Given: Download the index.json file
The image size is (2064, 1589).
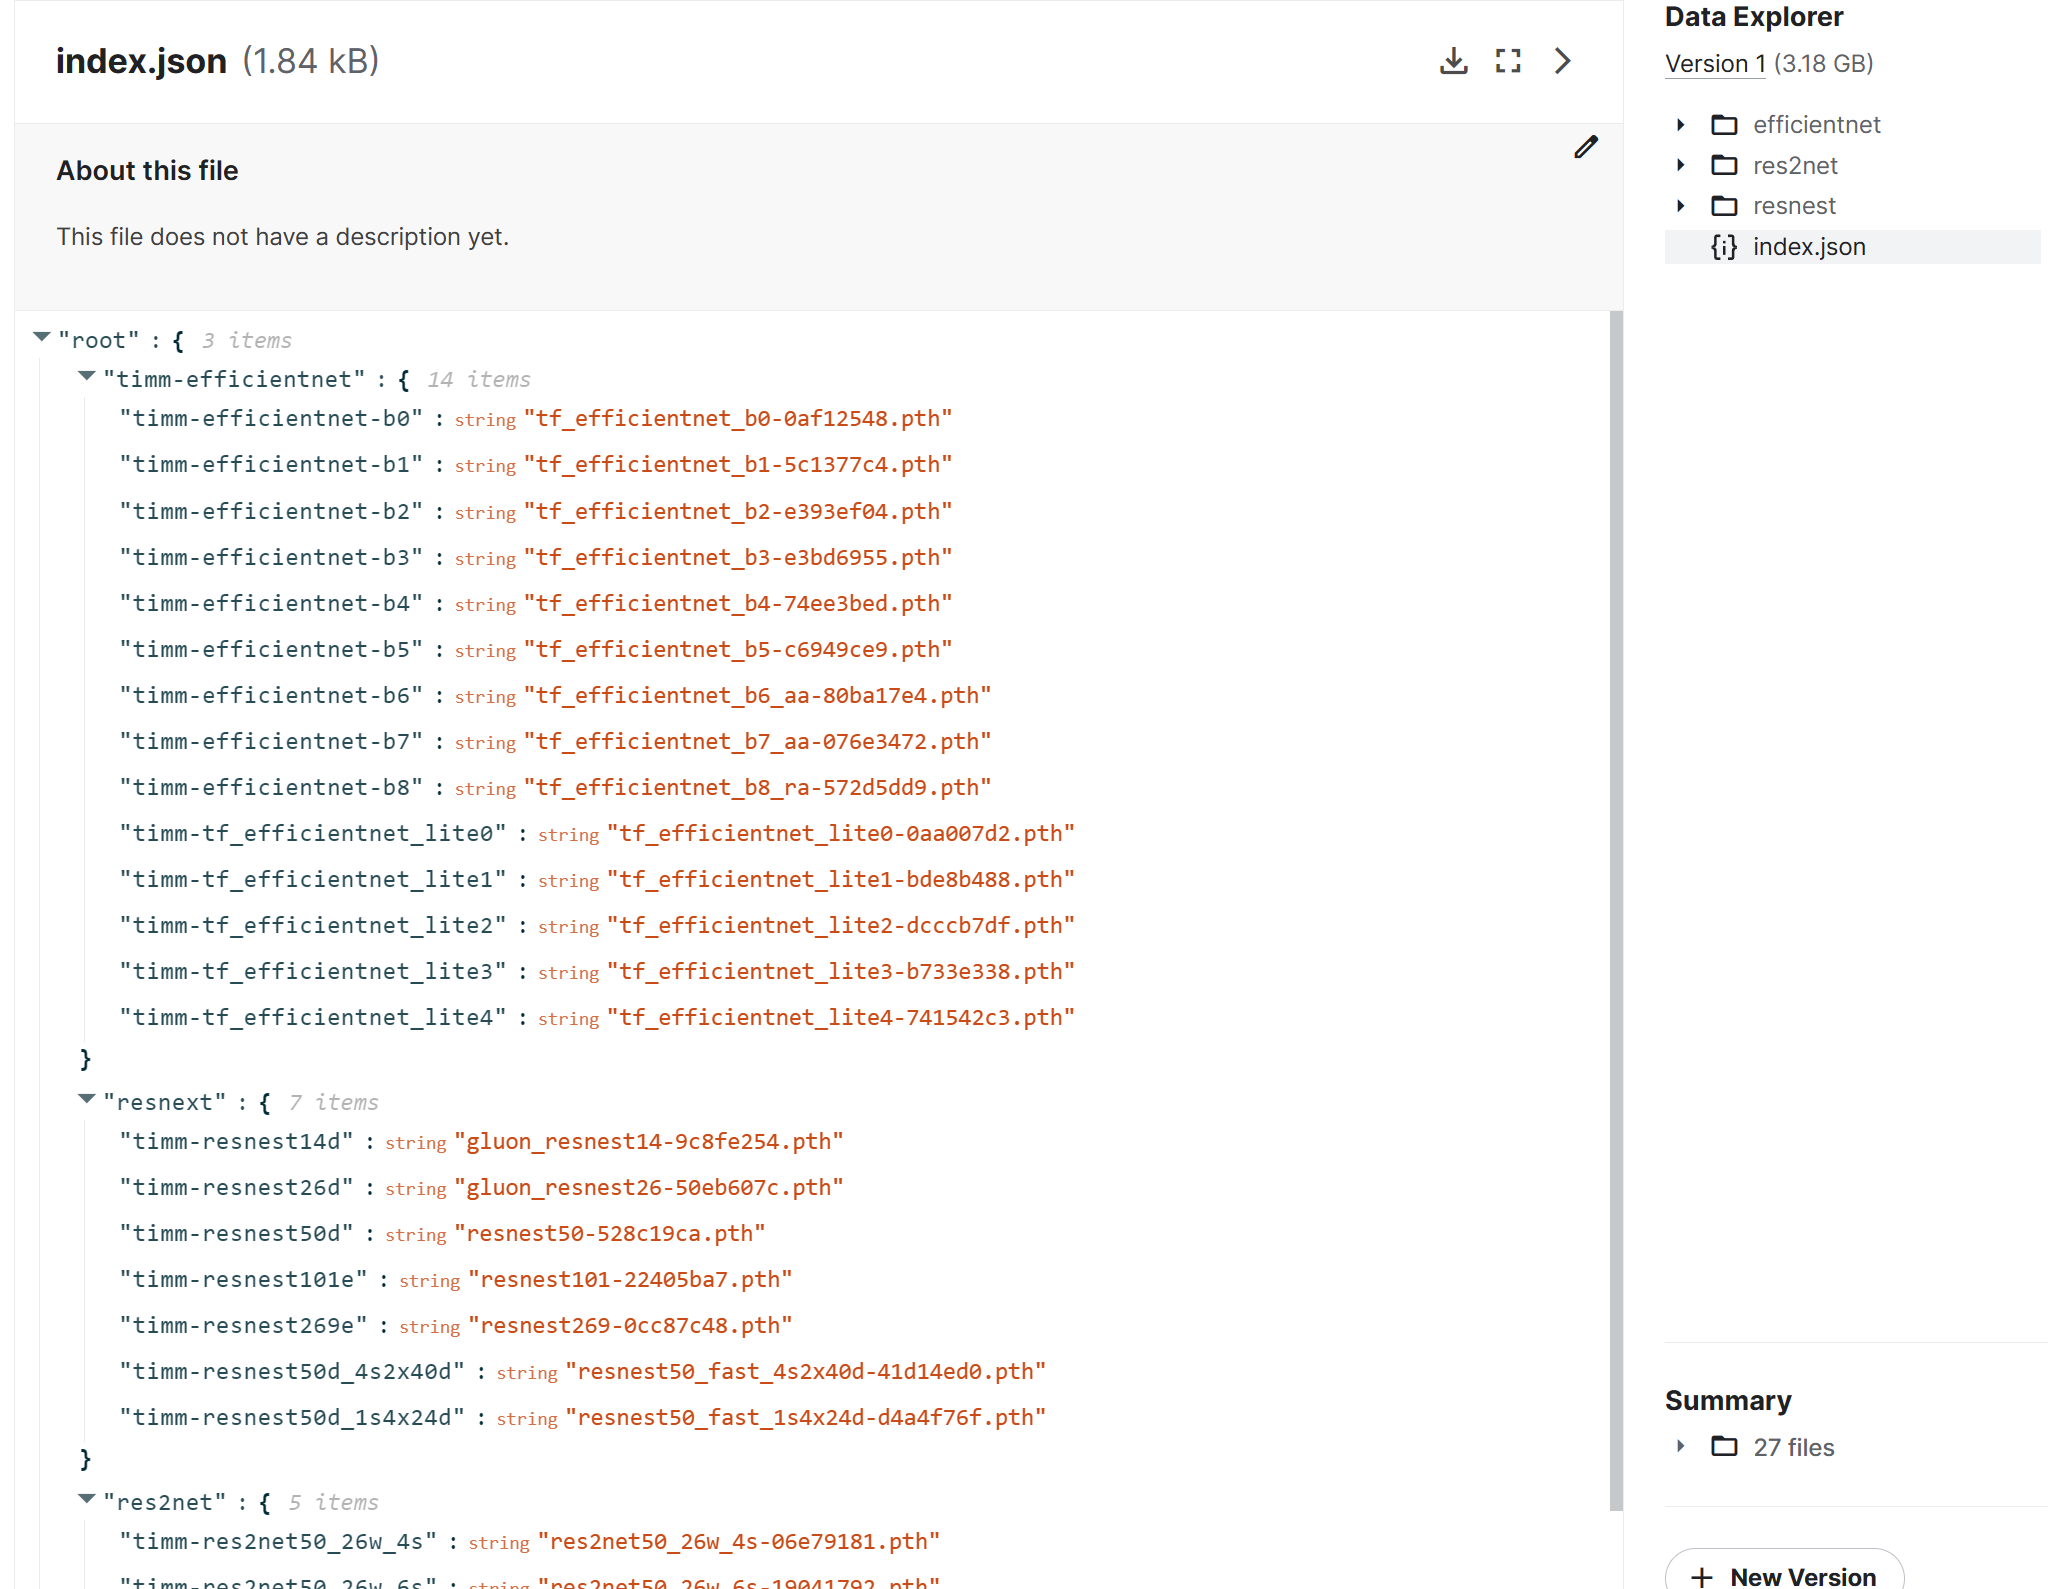Looking at the screenshot, I should coord(1454,60).
